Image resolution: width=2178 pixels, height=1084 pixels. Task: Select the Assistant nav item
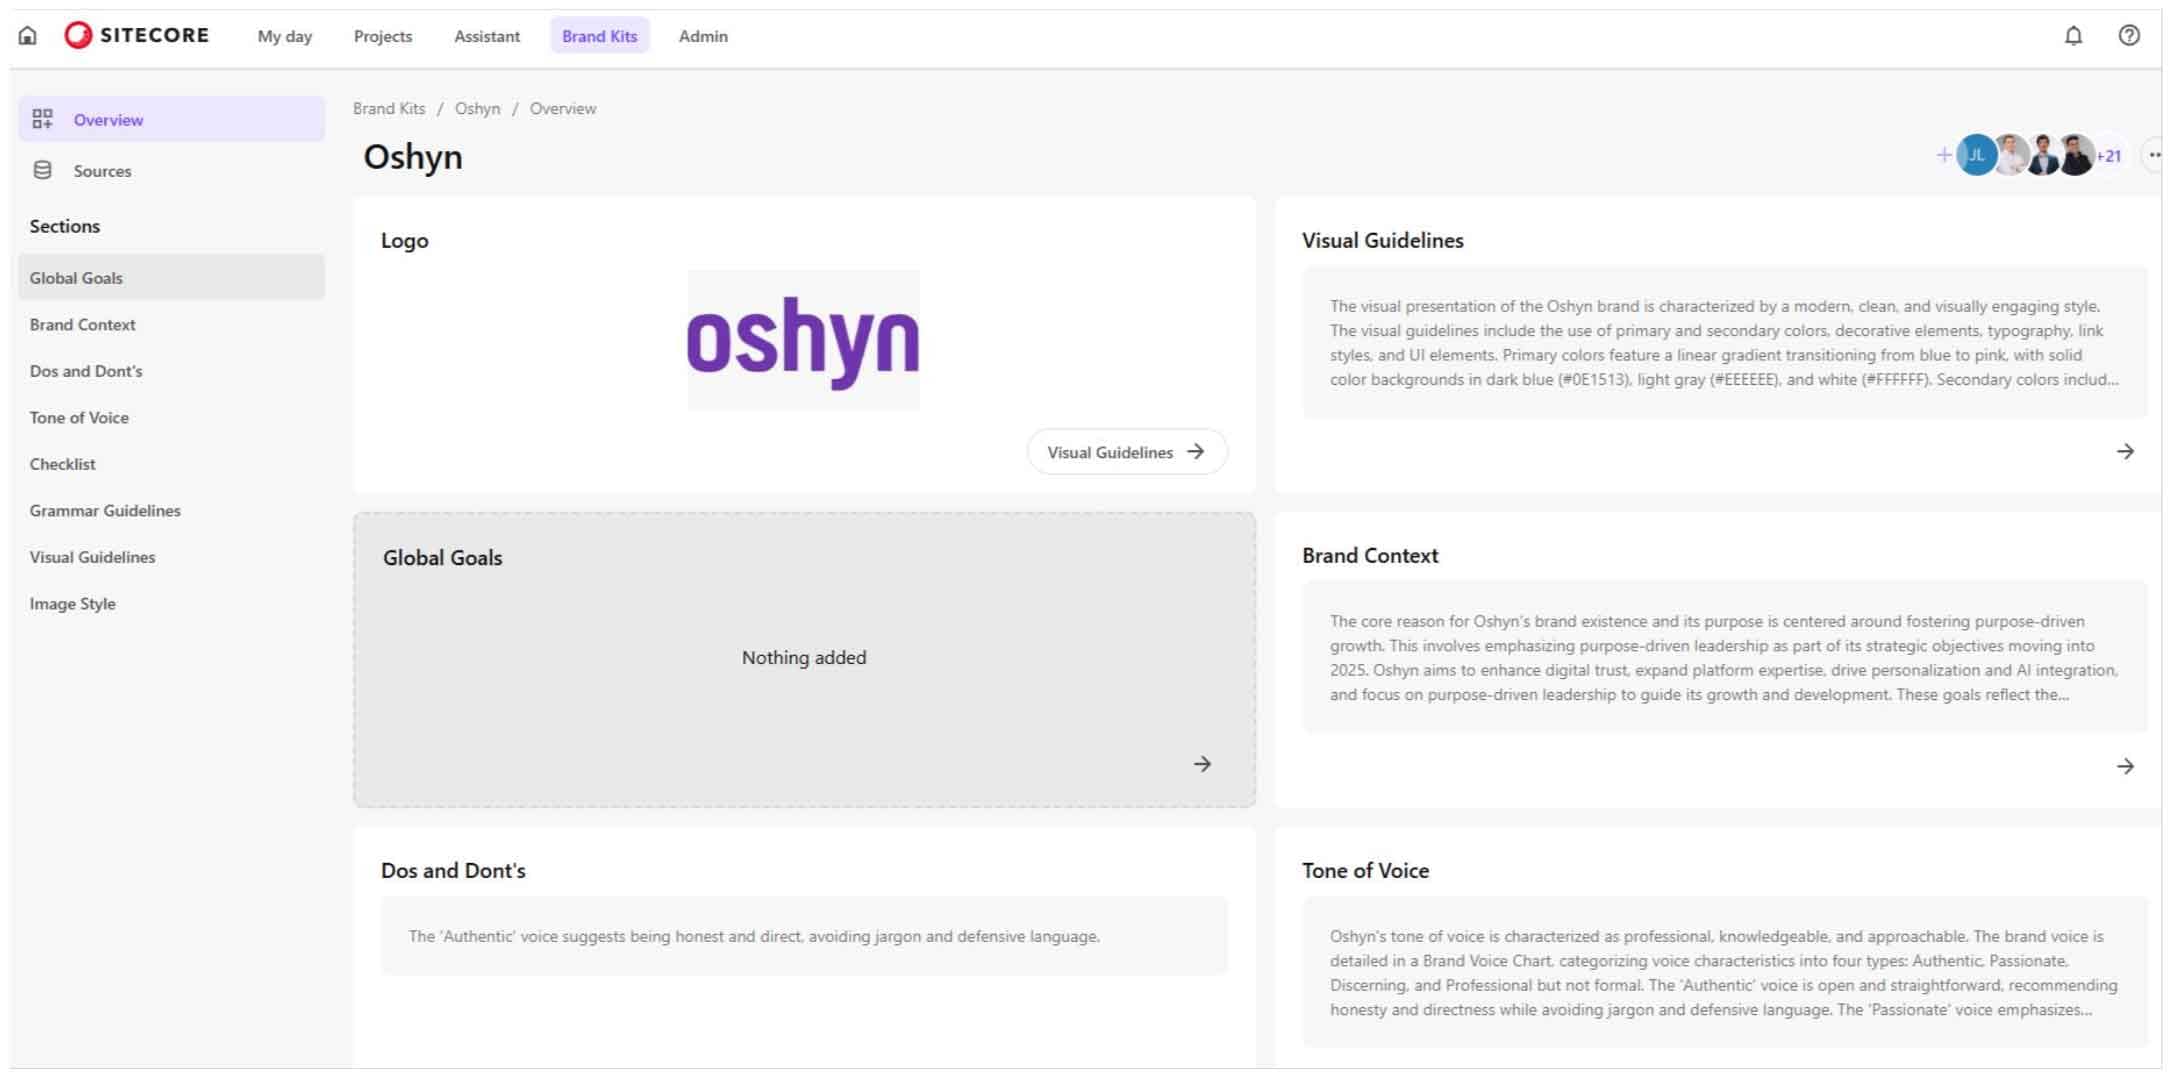[487, 36]
